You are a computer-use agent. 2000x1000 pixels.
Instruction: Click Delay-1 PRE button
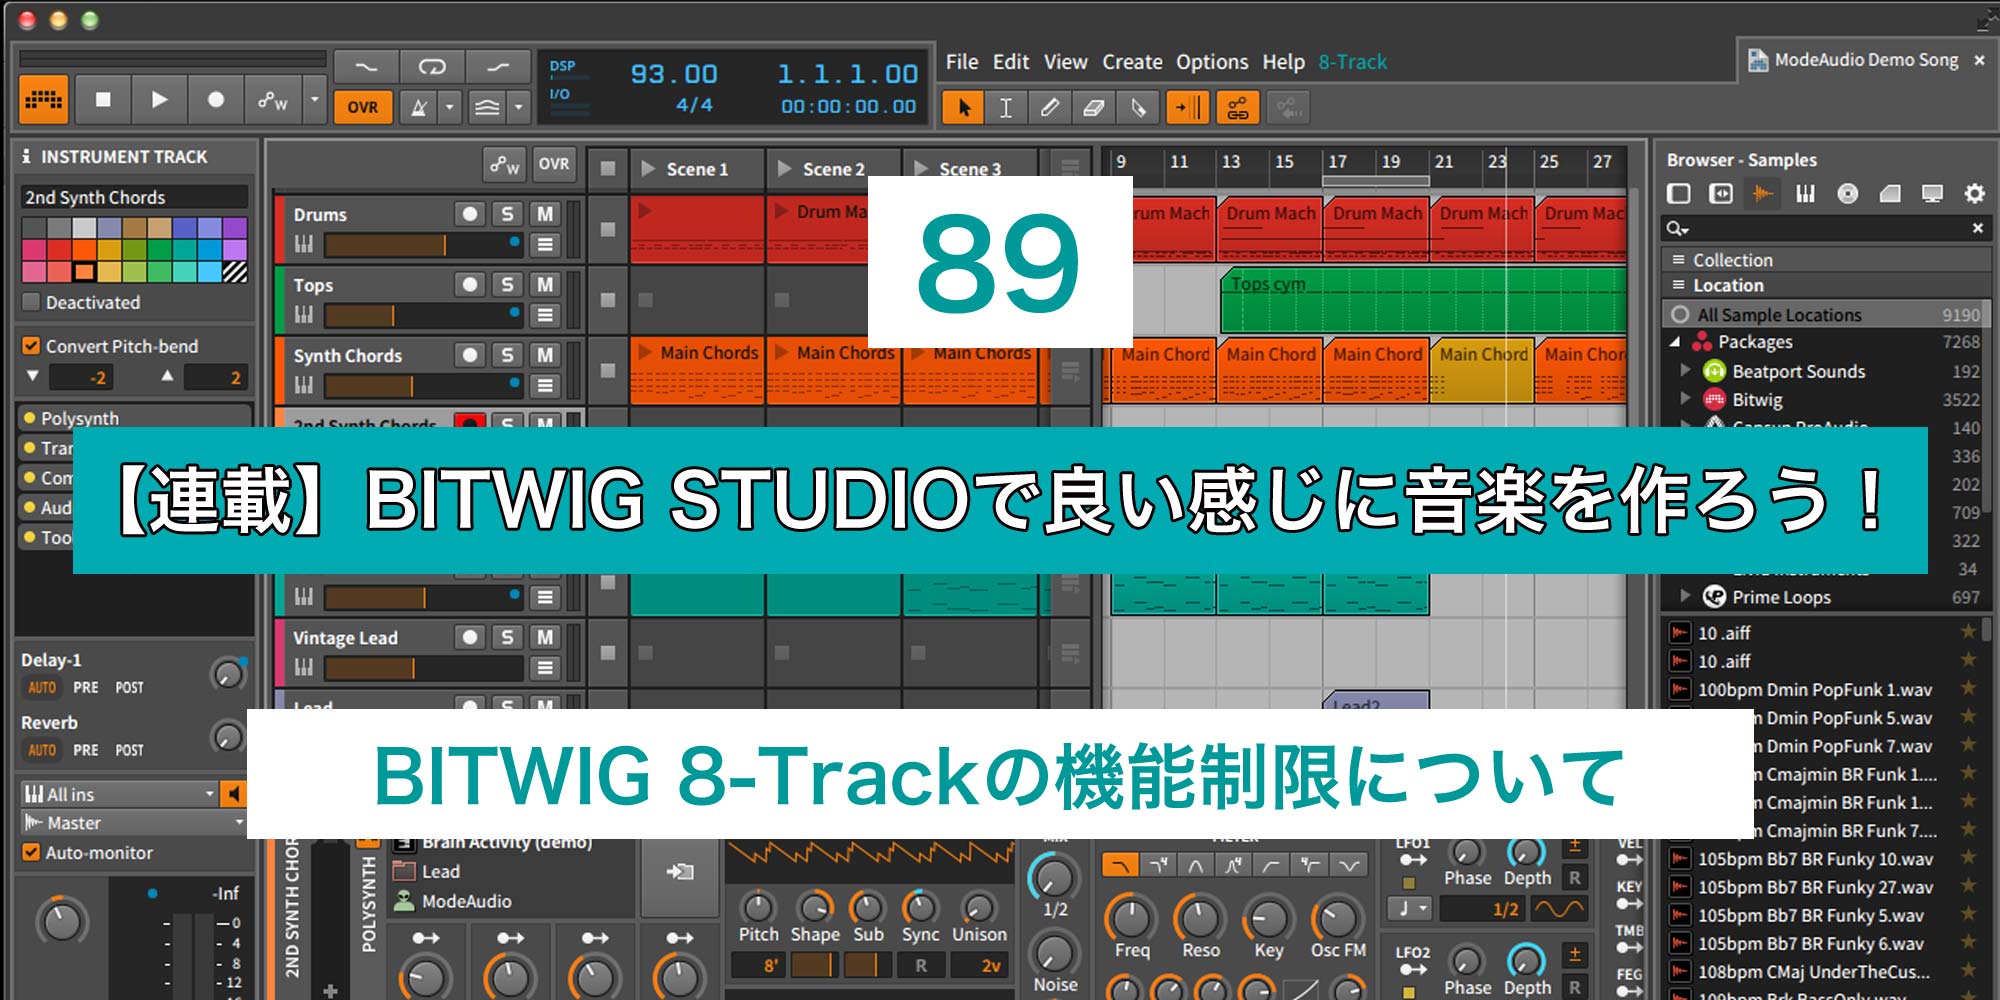coord(86,688)
